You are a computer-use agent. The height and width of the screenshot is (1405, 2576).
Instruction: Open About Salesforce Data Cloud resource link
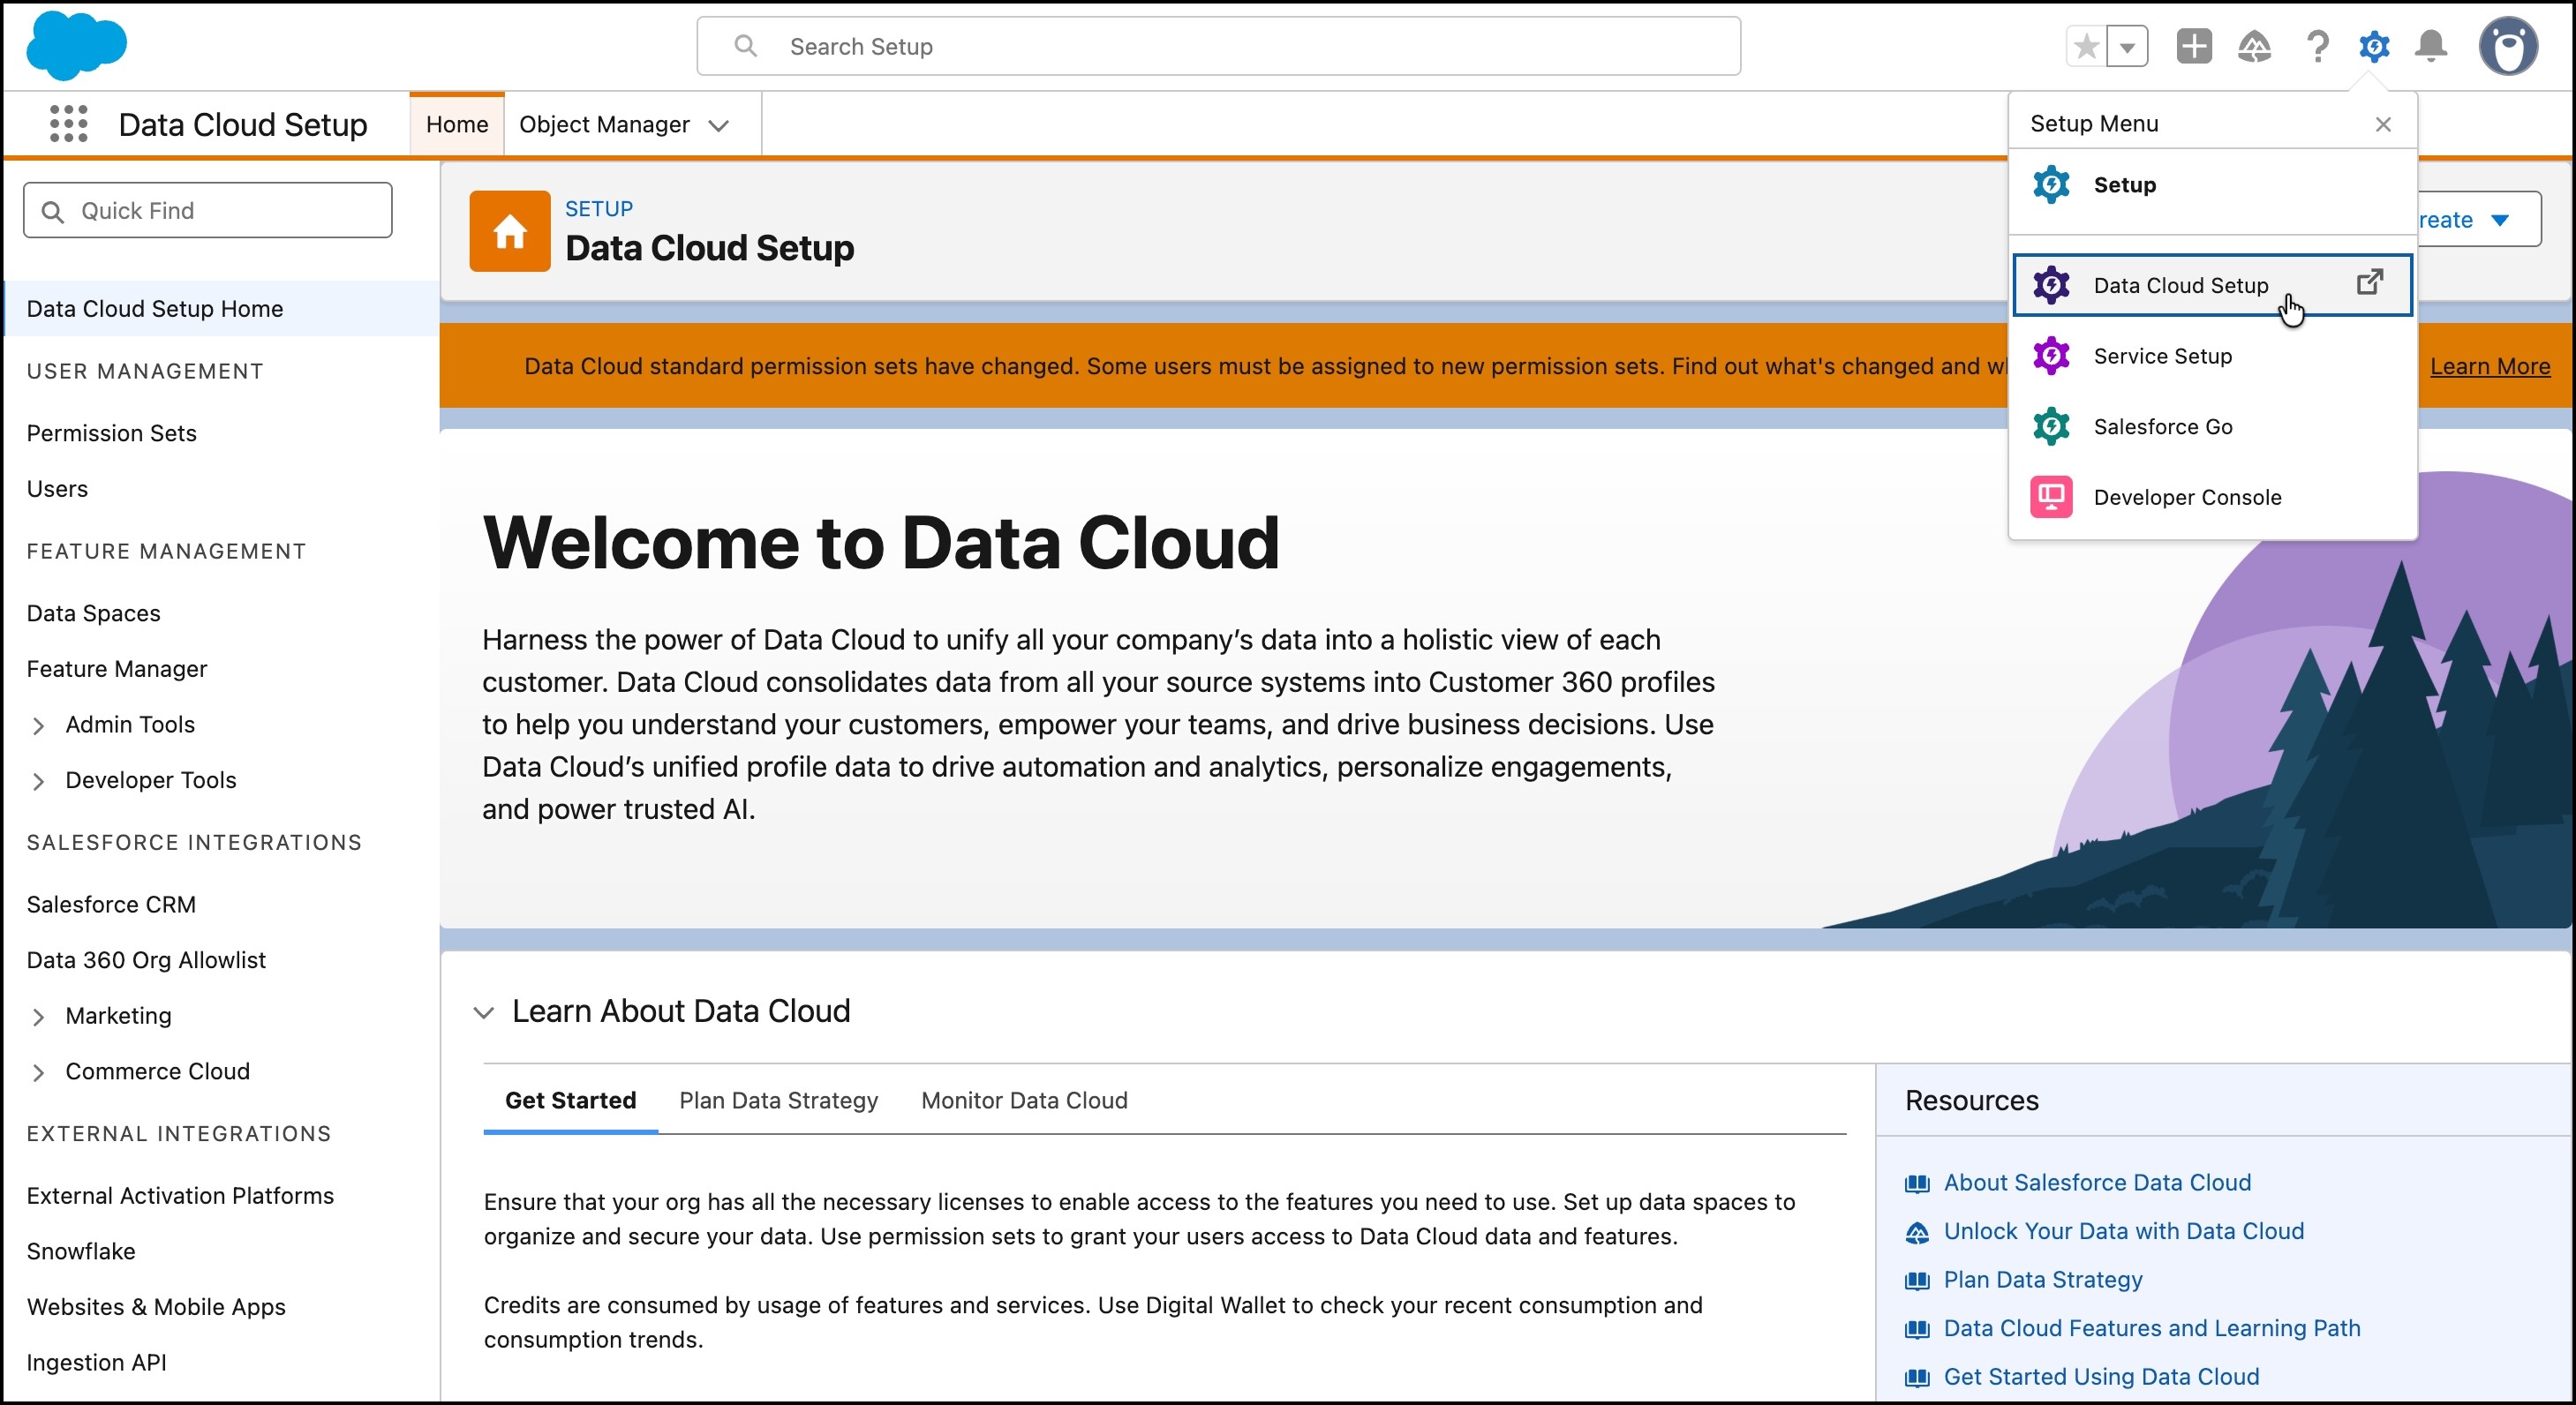tap(2097, 1182)
